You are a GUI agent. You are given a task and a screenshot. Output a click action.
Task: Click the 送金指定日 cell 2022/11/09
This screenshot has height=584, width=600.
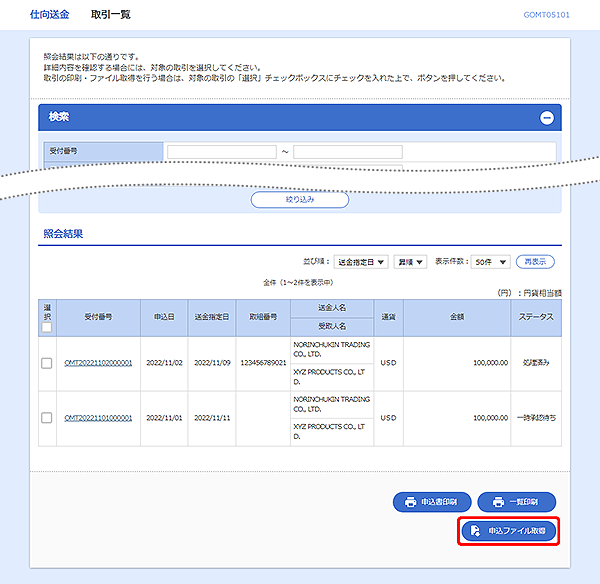coord(212,363)
